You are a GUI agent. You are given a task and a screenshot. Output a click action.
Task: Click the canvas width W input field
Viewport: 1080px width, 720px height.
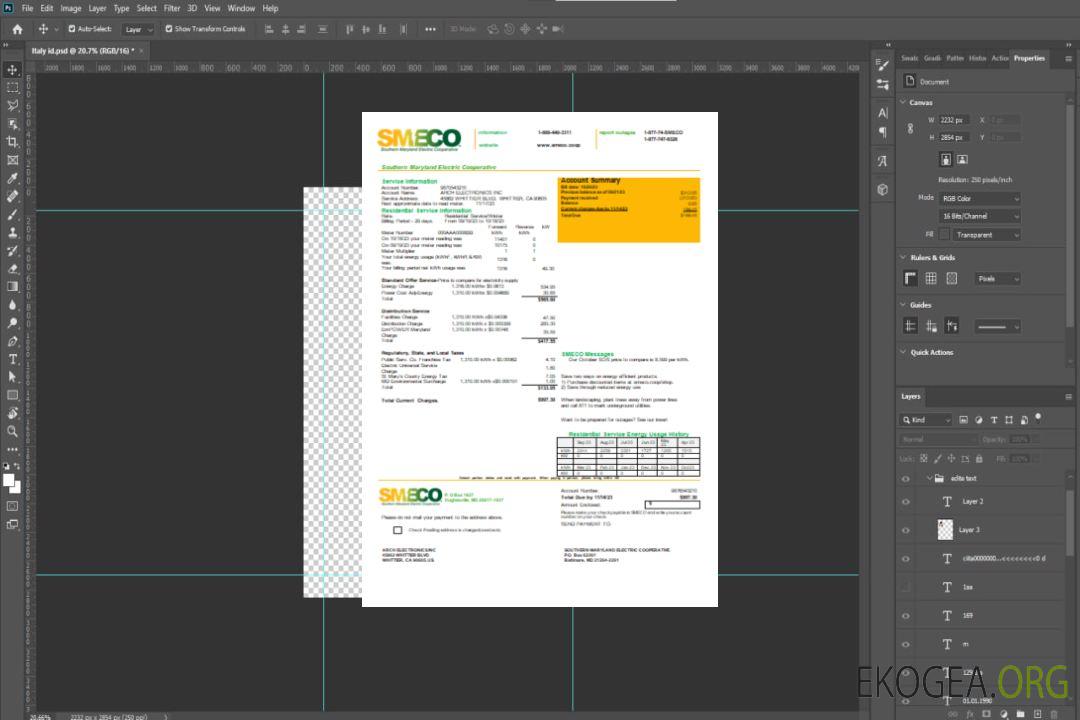953,120
